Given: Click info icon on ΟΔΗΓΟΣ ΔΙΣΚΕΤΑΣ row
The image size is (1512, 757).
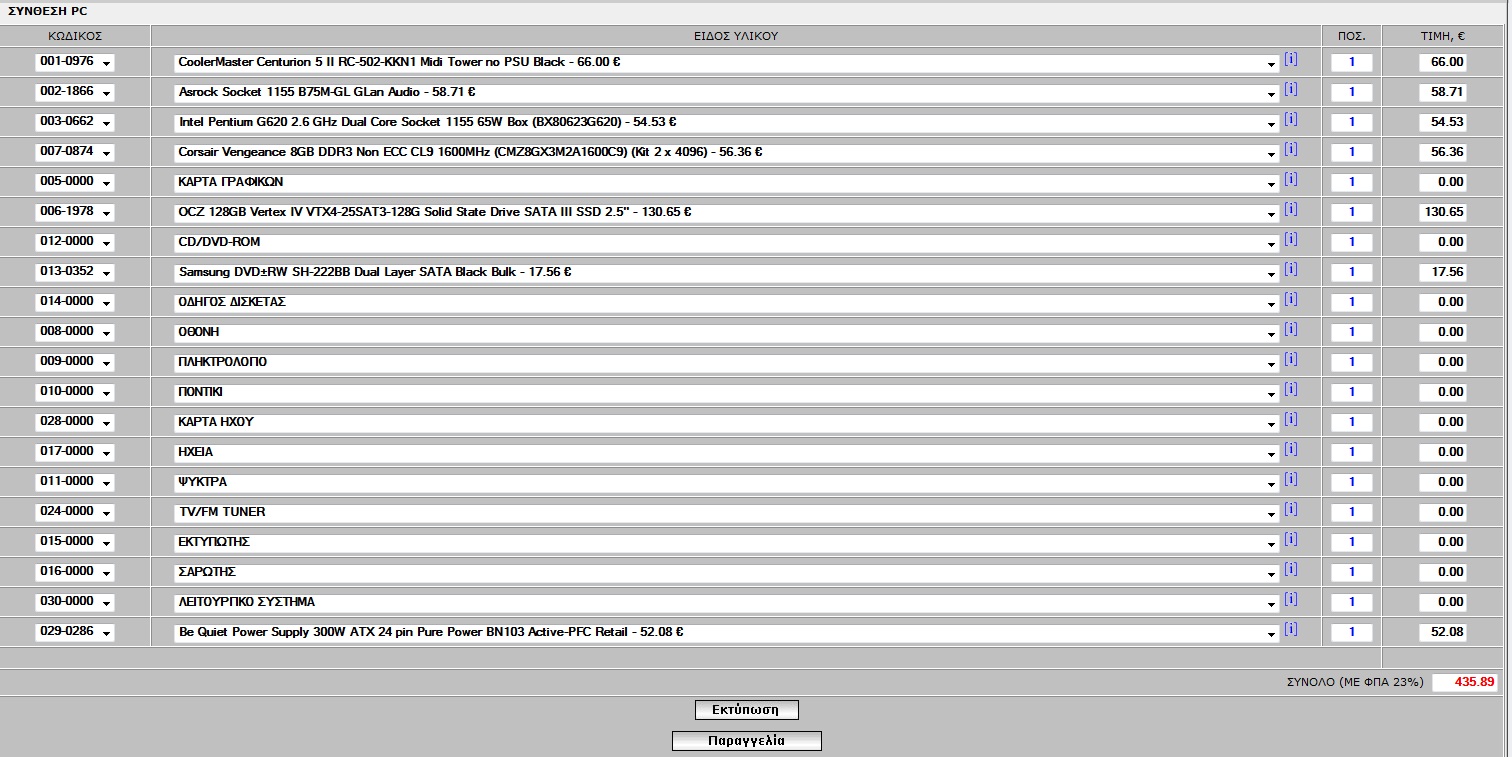Looking at the screenshot, I should click(1291, 299).
